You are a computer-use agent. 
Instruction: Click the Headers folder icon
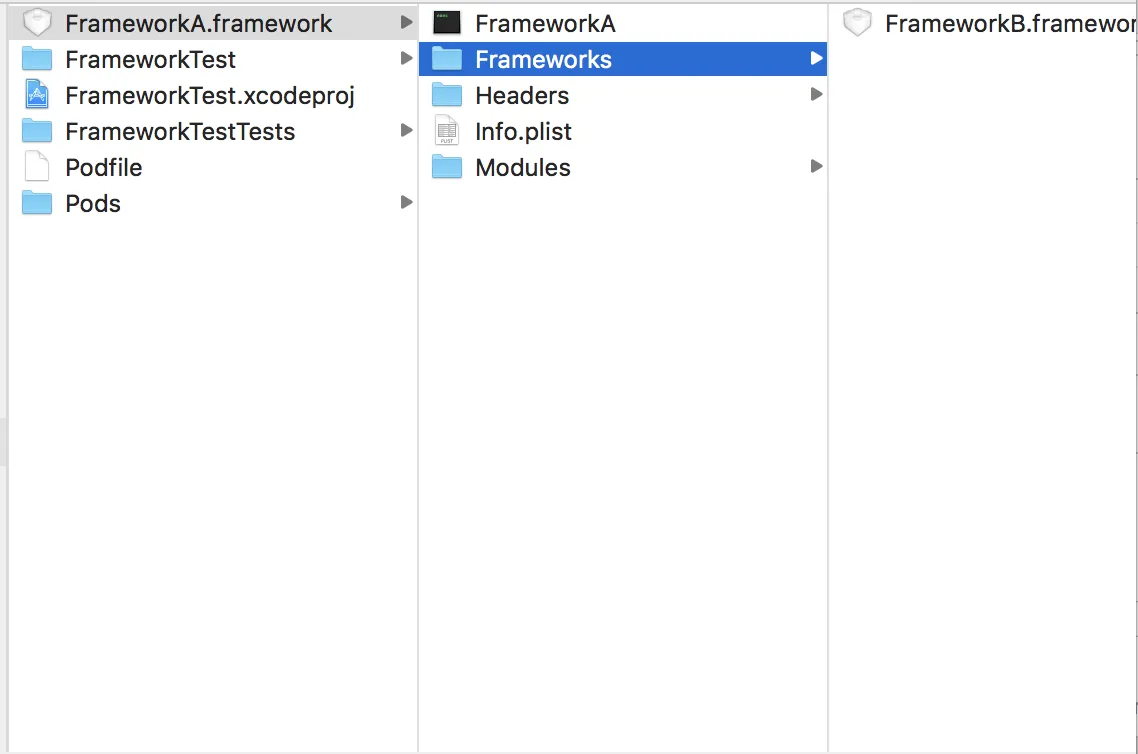[447, 95]
